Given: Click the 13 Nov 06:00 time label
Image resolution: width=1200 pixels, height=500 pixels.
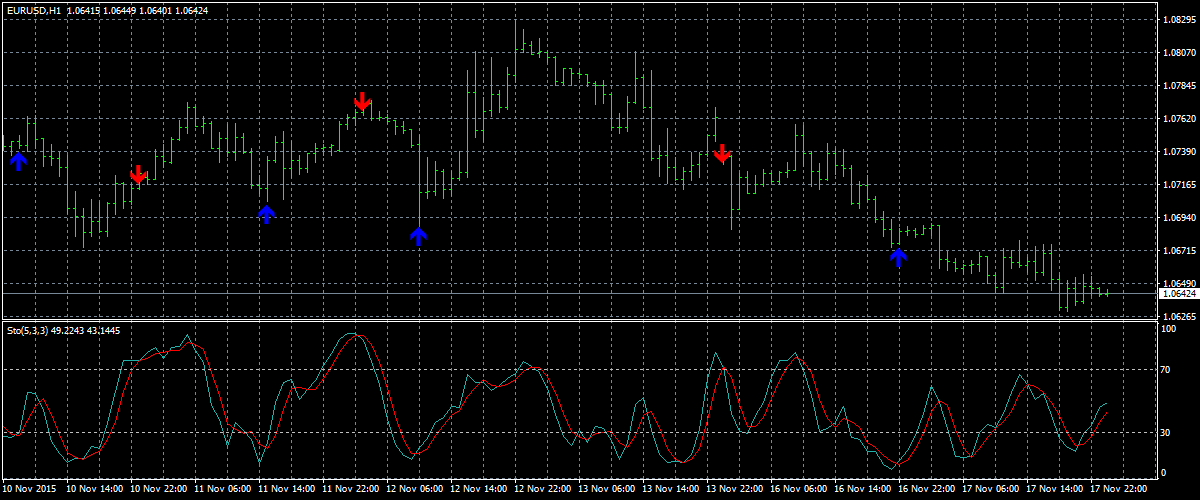Looking at the screenshot, I should (x=607, y=489).
